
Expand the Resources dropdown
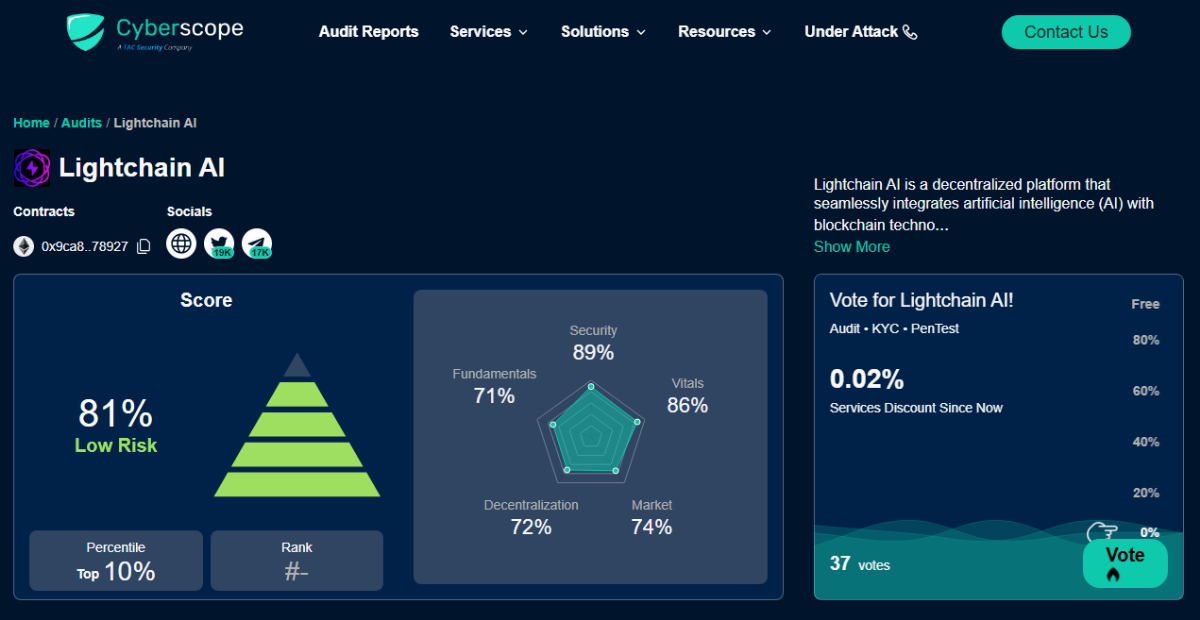point(724,31)
